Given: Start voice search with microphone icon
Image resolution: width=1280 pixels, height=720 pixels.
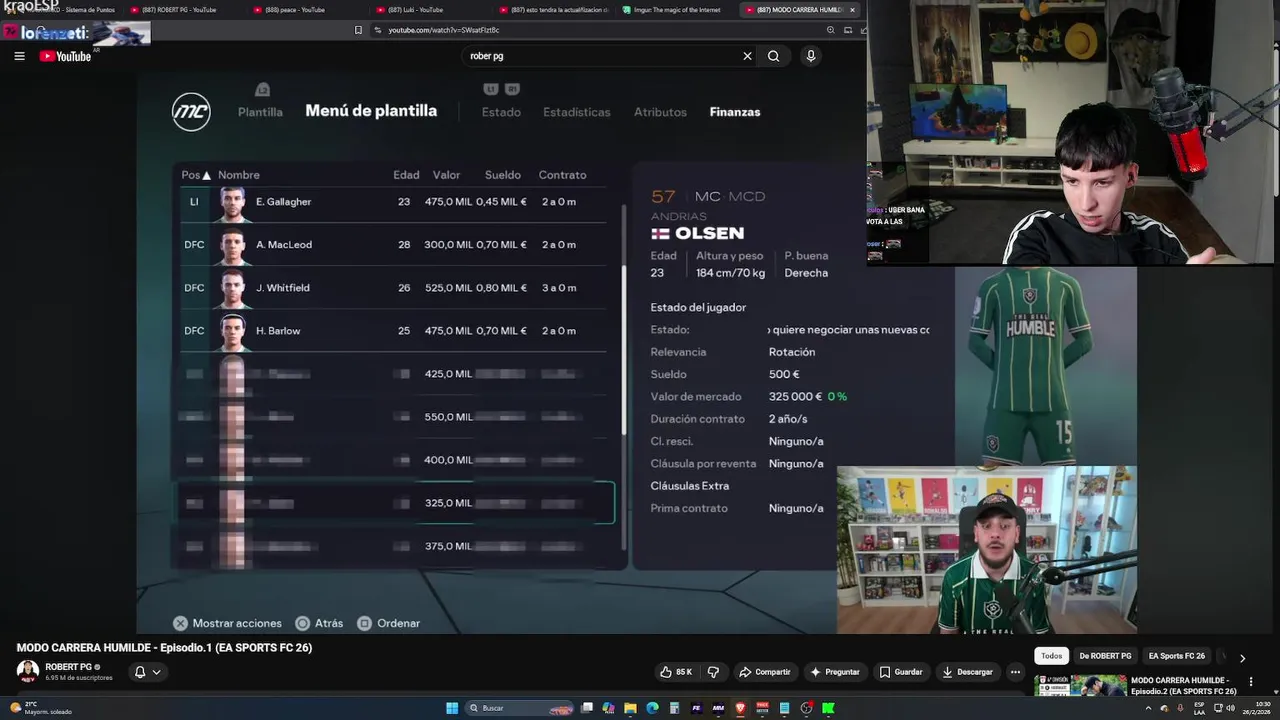Looking at the screenshot, I should pos(811,56).
